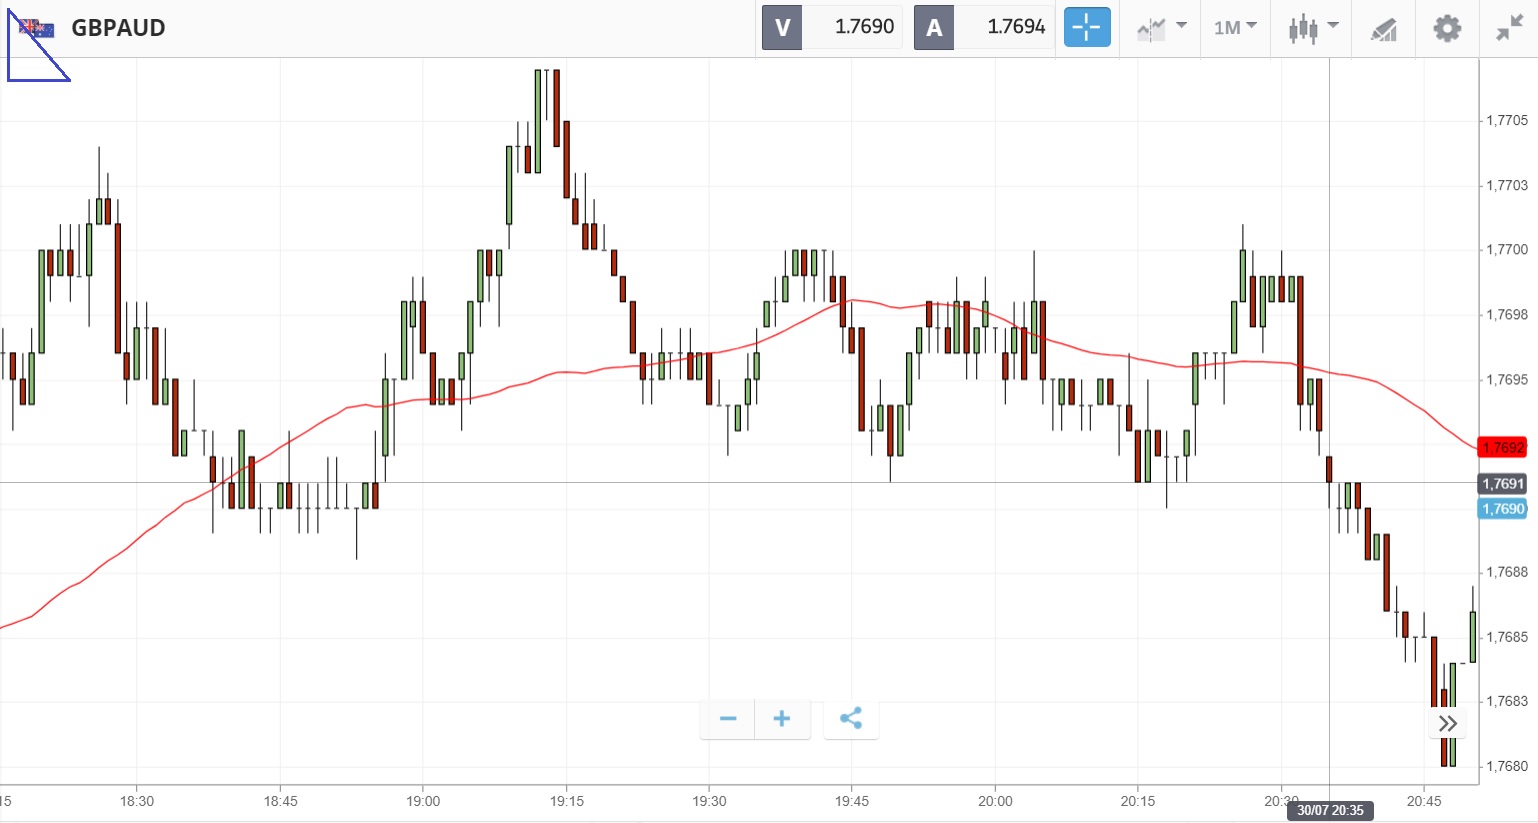Toggle the crosshair cursor tool
The height and width of the screenshot is (823, 1538).
click(x=1087, y=27)
